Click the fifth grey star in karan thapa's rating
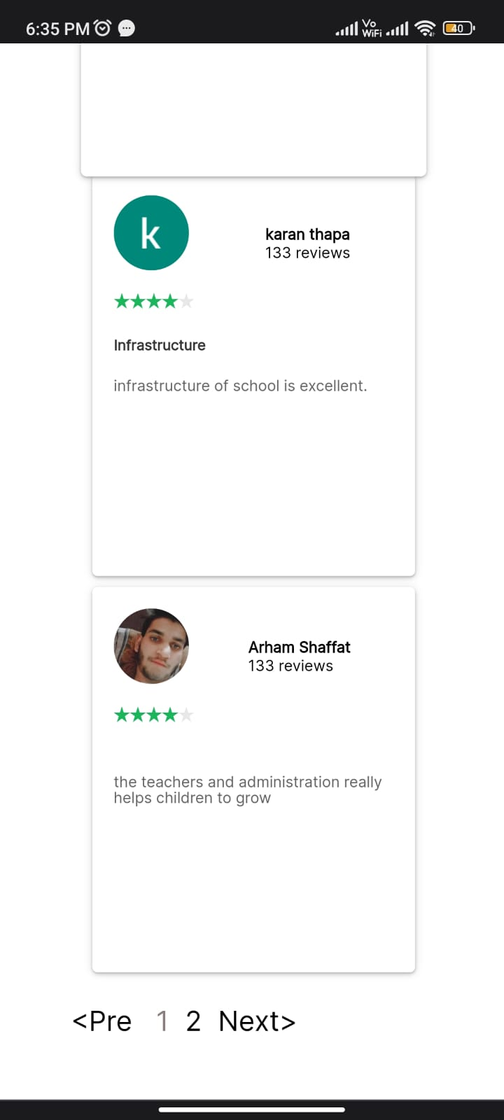Image resolution: width=504 pixels, height=1120 pixels. pos(186,301)
